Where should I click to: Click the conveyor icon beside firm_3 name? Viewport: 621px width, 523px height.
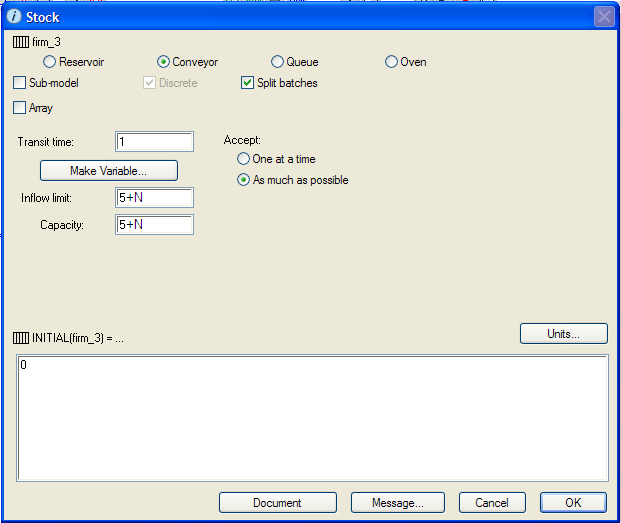21,42
